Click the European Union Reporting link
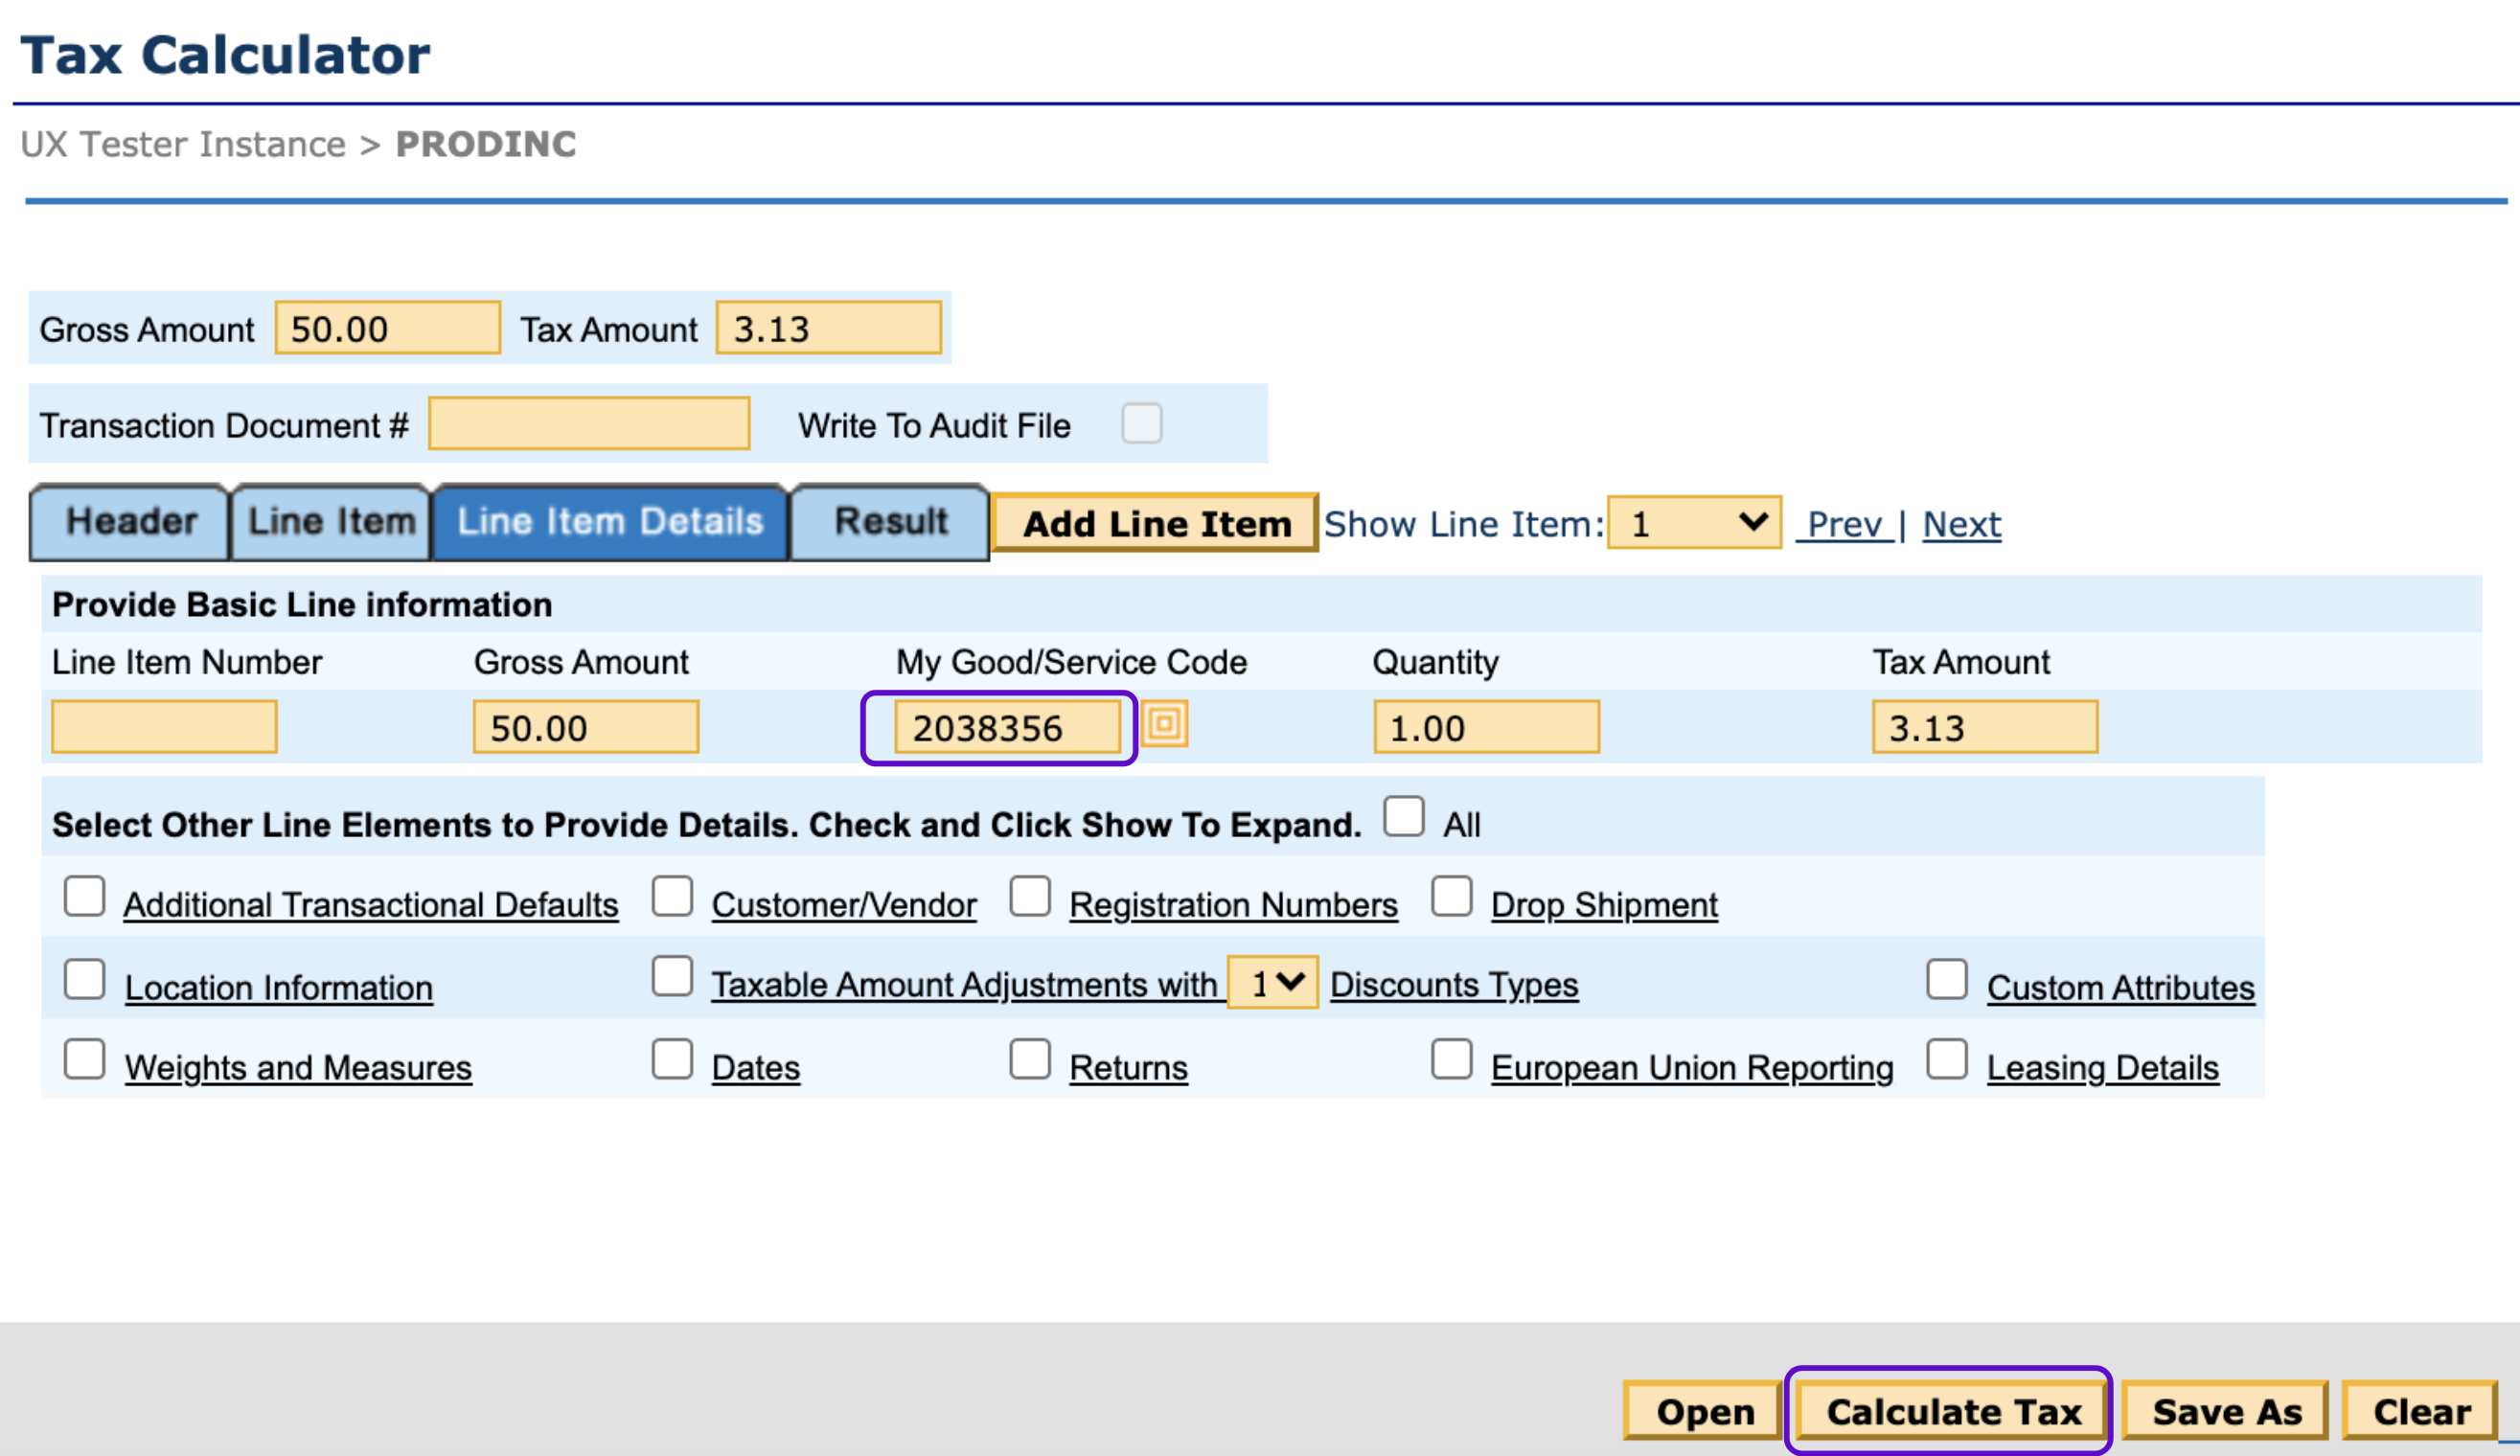 pos(1692,1068)
